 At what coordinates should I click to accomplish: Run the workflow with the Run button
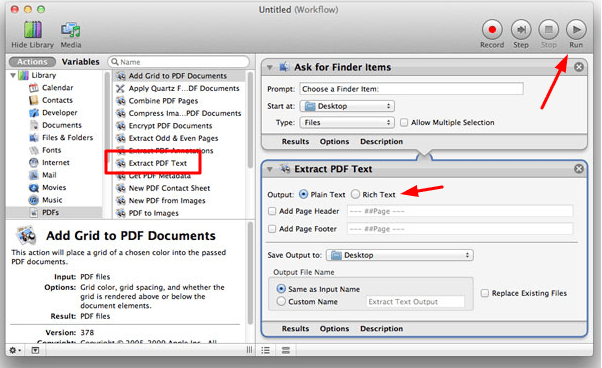click(576, 30)
